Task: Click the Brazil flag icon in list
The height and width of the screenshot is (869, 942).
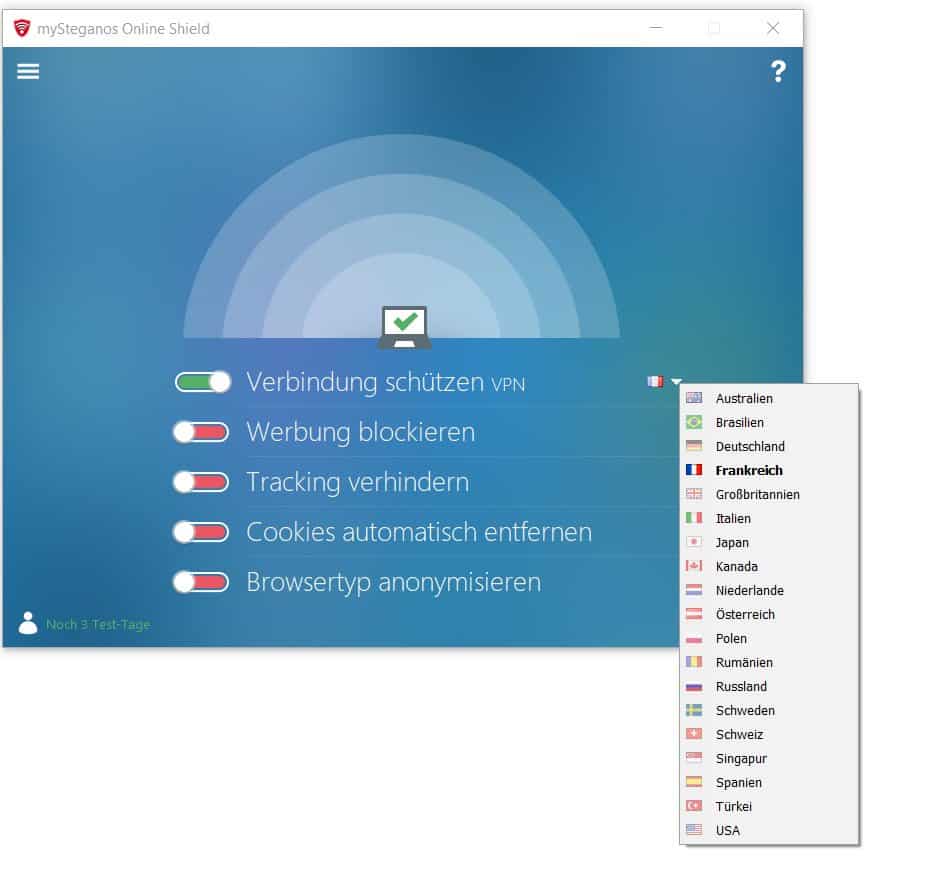Action: tap(694, 422)
